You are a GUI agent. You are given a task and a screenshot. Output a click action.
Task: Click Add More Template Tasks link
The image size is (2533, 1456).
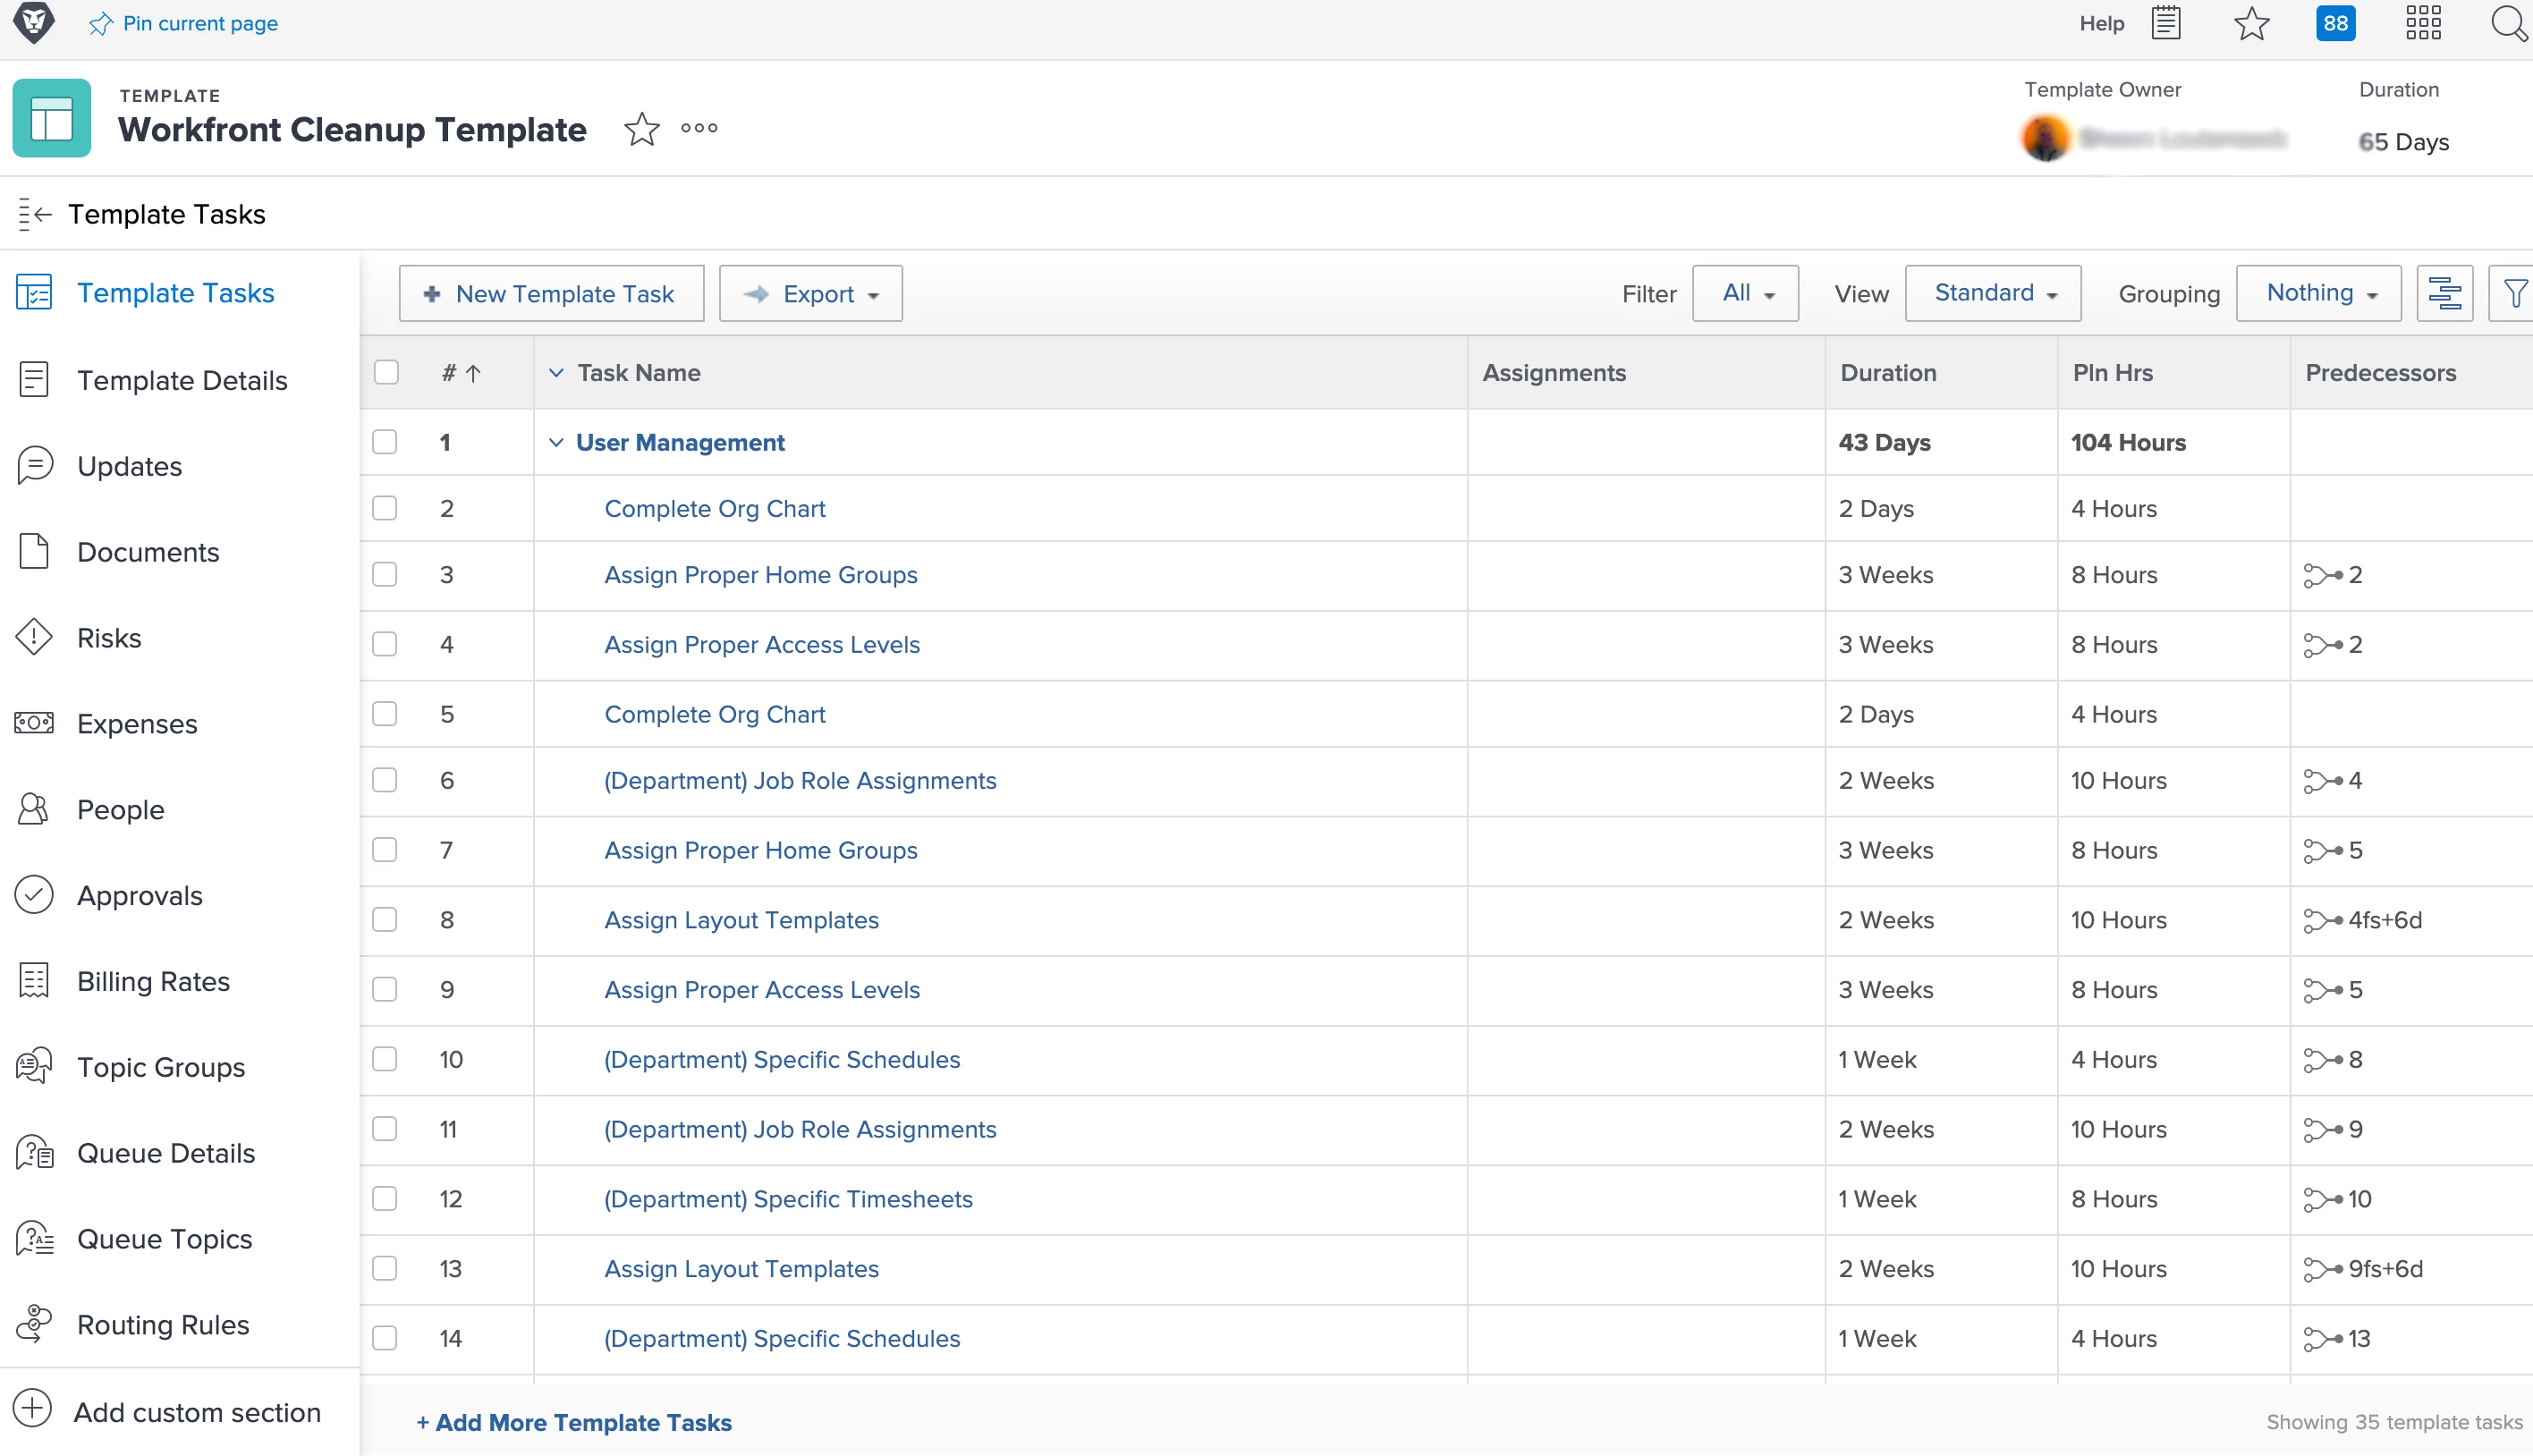574,1421
